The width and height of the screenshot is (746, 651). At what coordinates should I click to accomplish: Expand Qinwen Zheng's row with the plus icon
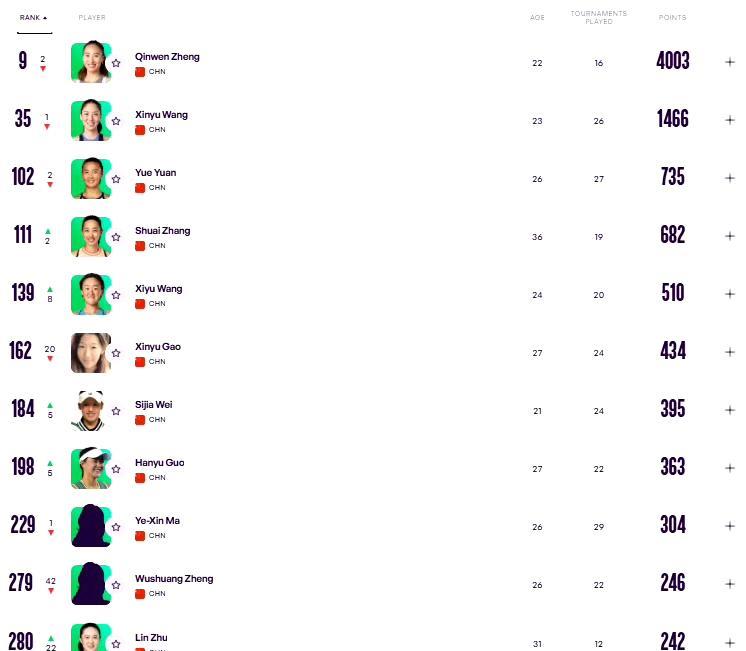tap(730, 62)
